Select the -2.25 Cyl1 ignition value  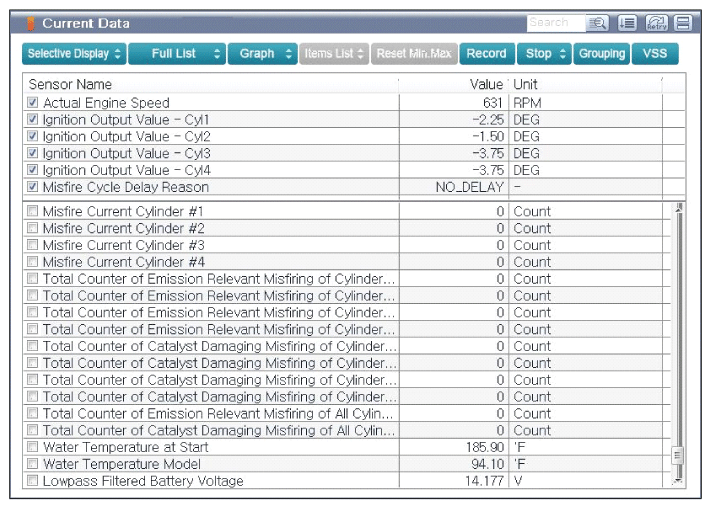[x=488, y=120]
